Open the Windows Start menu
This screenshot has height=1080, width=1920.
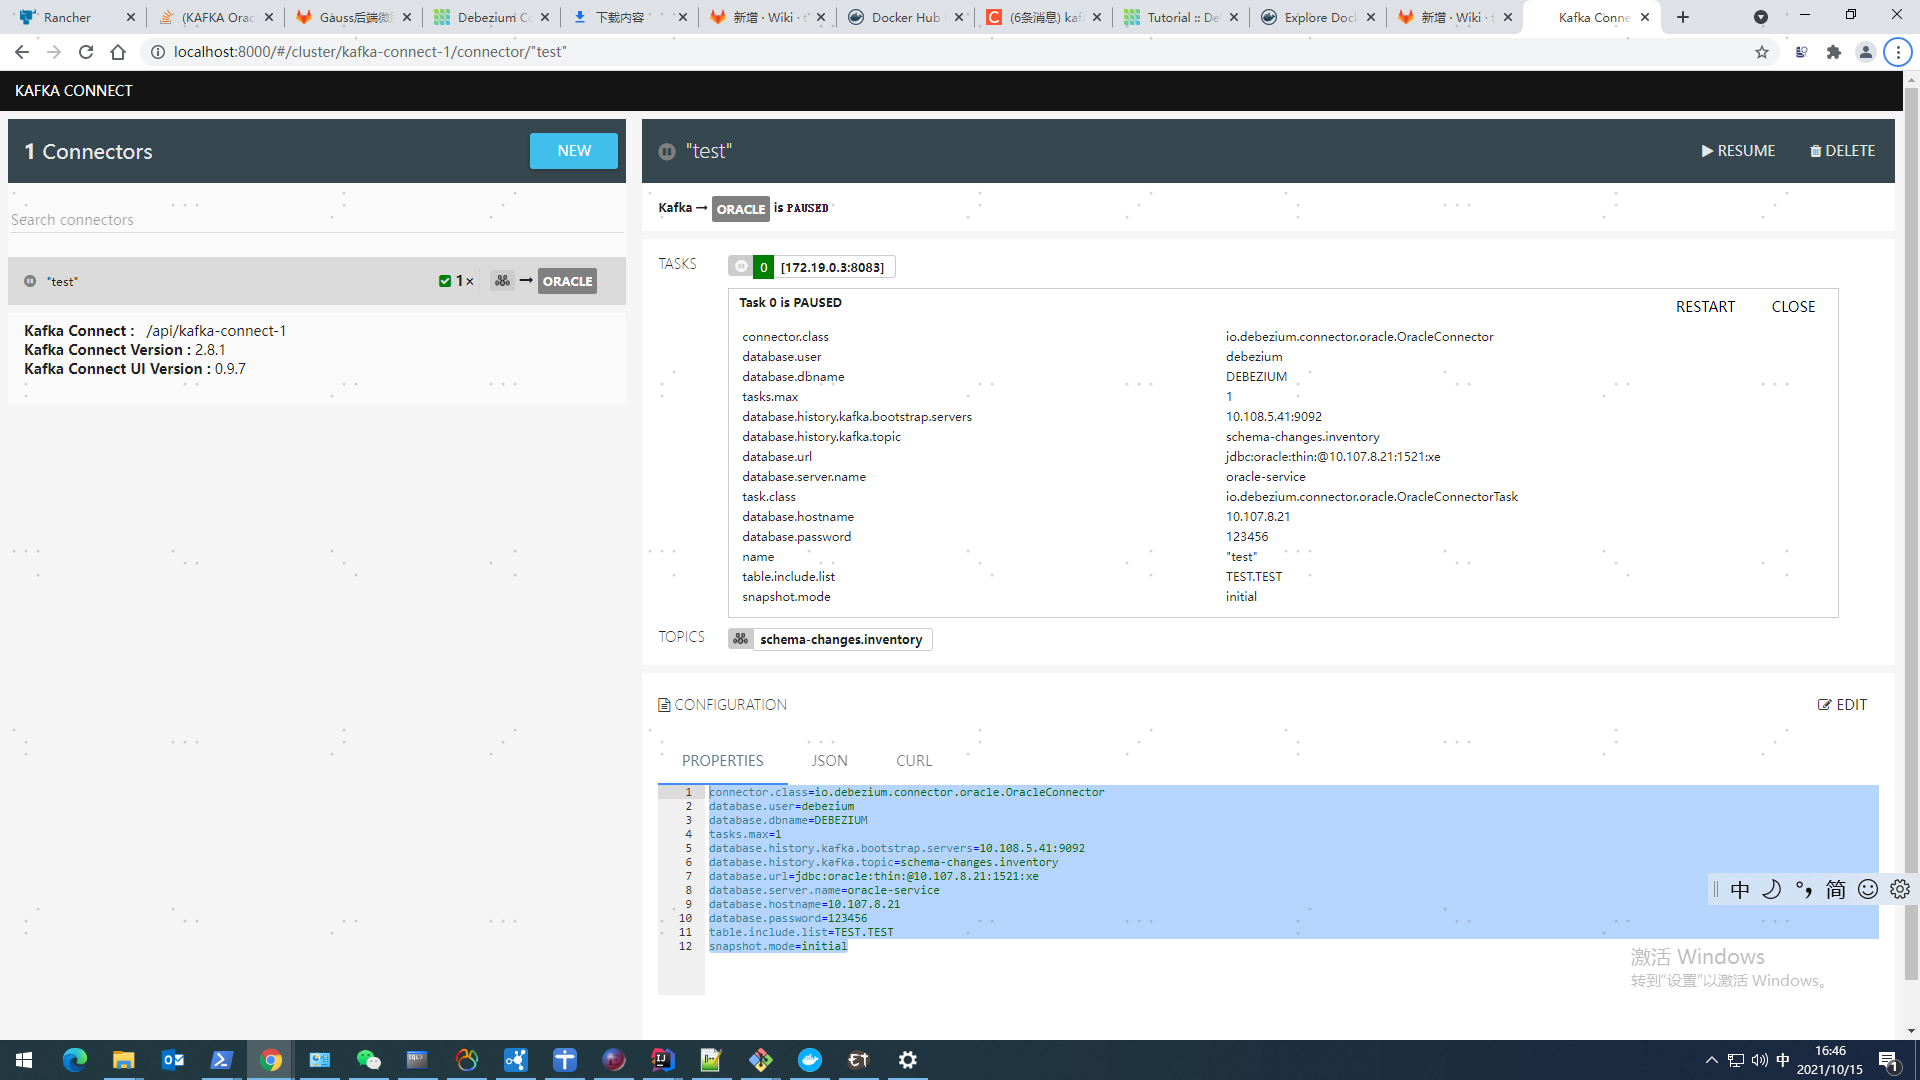point(24,1060)
